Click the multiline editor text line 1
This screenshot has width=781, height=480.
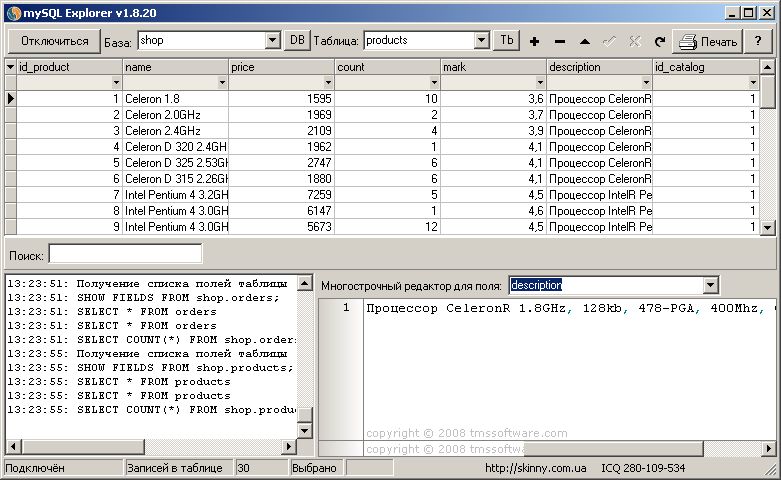click(x=570, y=308)
